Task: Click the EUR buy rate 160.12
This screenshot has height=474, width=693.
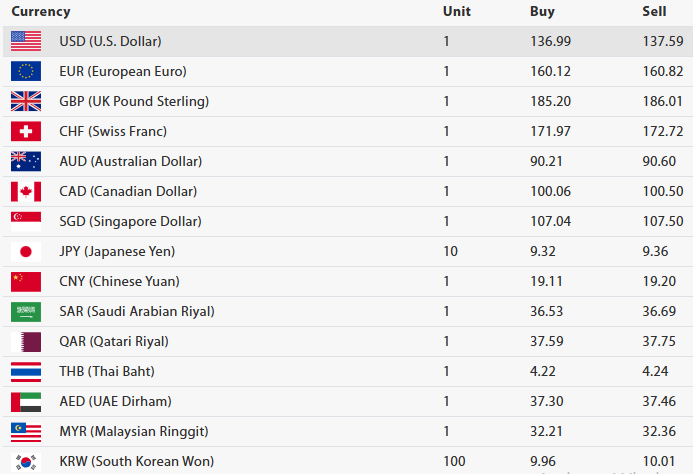Action: (550, 71)
